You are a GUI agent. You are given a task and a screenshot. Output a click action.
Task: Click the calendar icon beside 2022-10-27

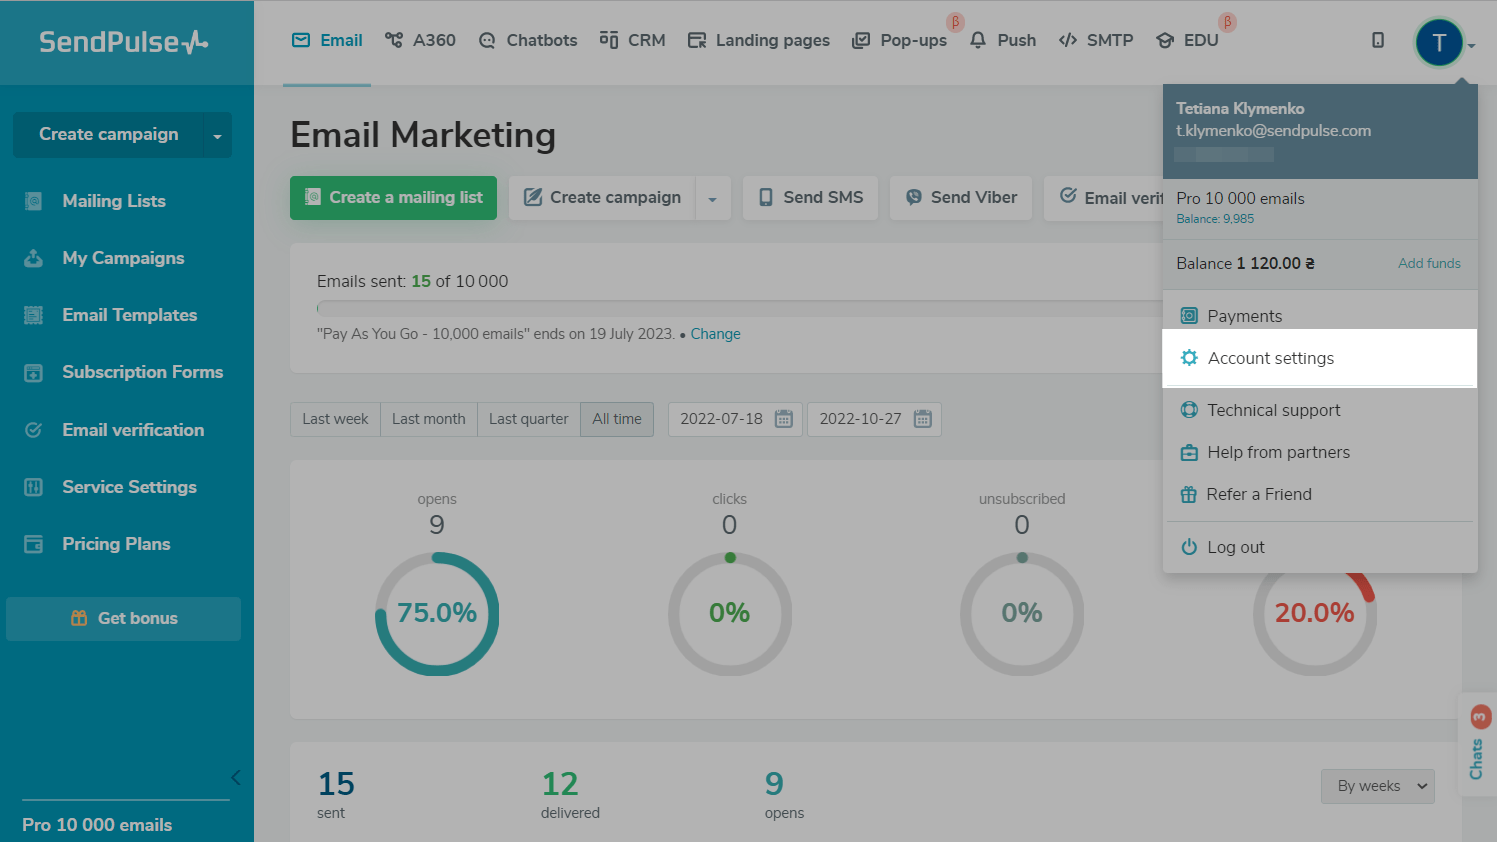(923, 419)
